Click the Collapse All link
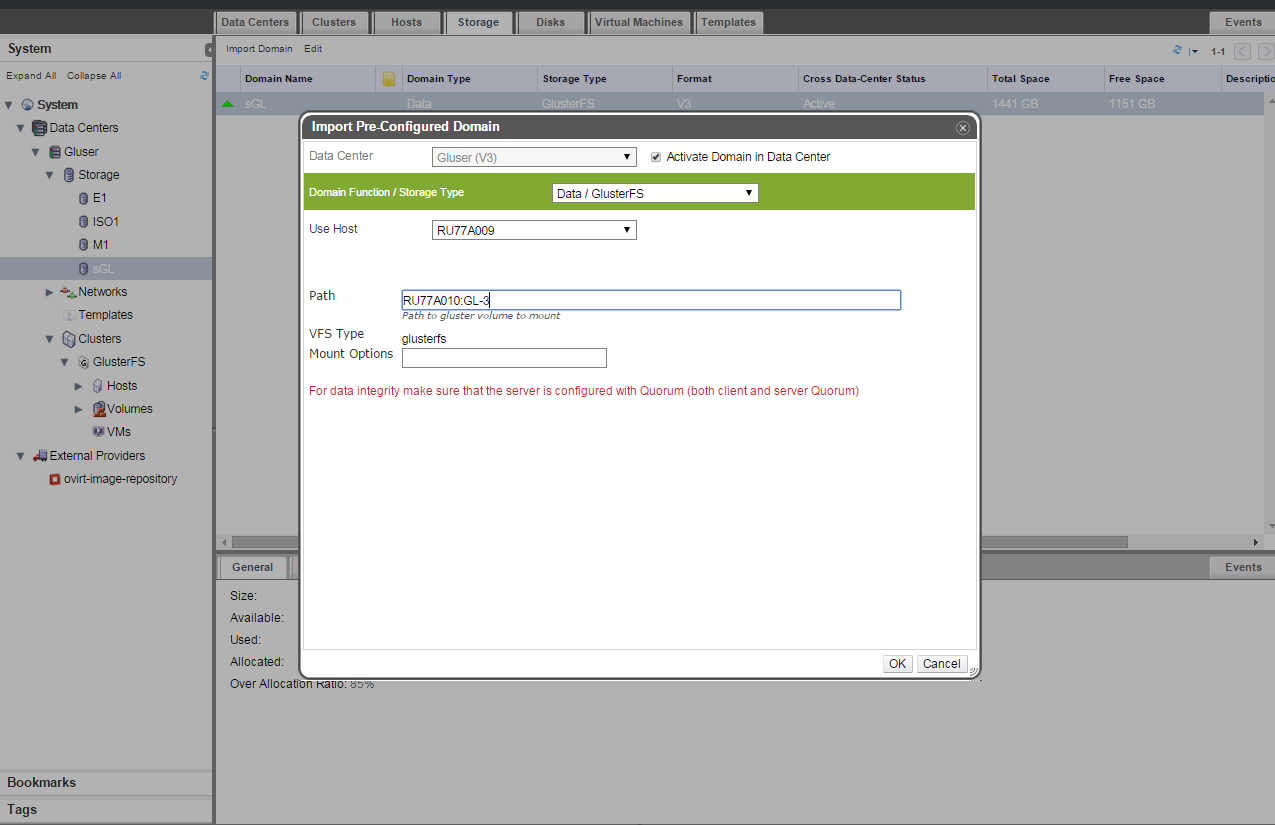1275x825 pixels. click(94, 76)
